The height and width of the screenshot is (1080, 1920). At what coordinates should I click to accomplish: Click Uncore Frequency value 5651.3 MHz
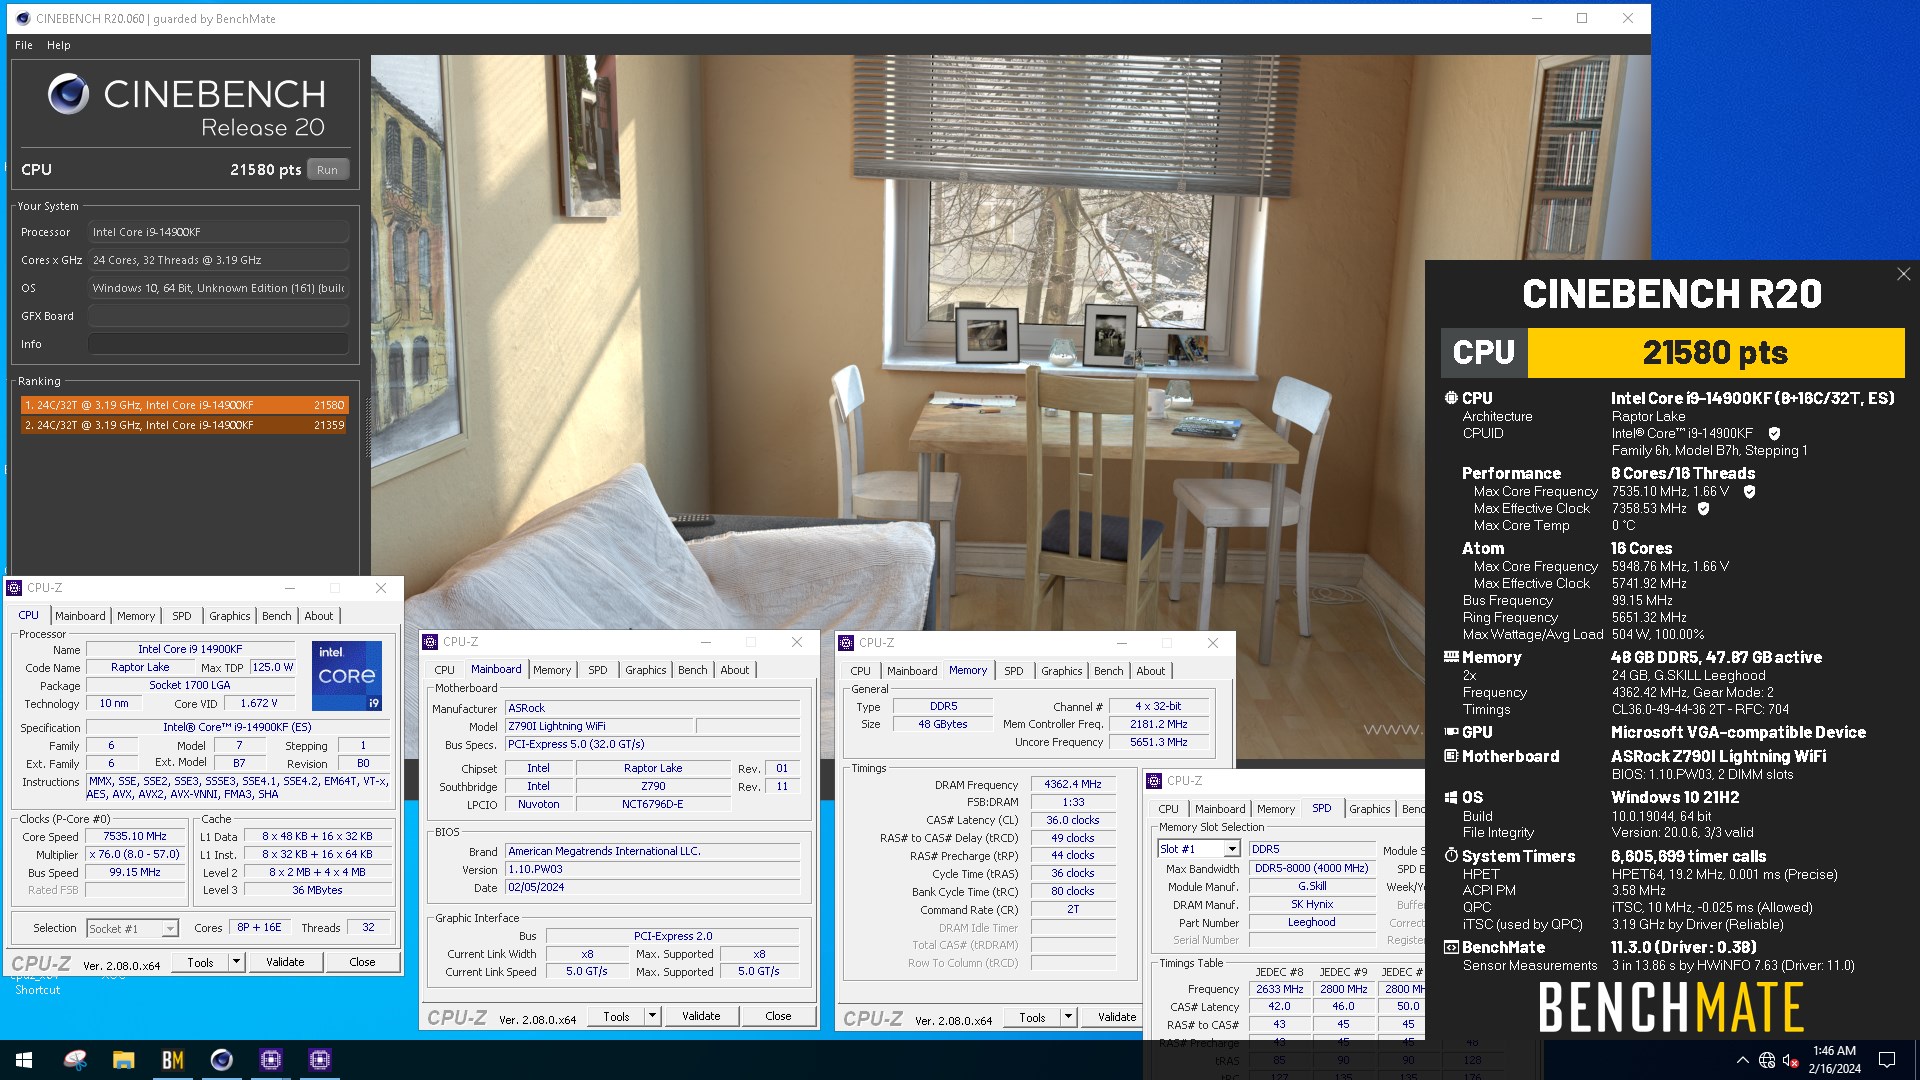pyautogui.click(x=1159, y=742)
